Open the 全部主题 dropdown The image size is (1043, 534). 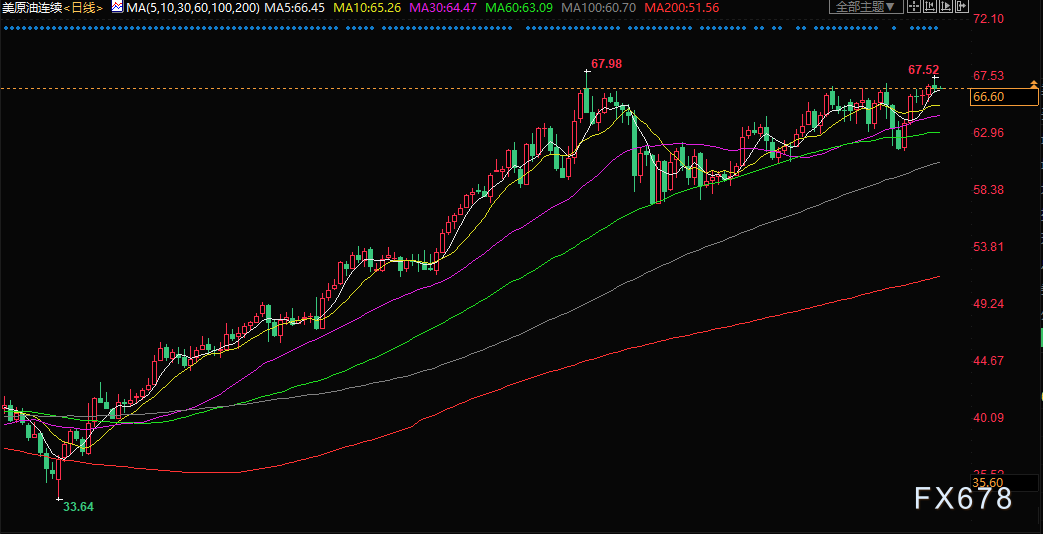point(869,7)
